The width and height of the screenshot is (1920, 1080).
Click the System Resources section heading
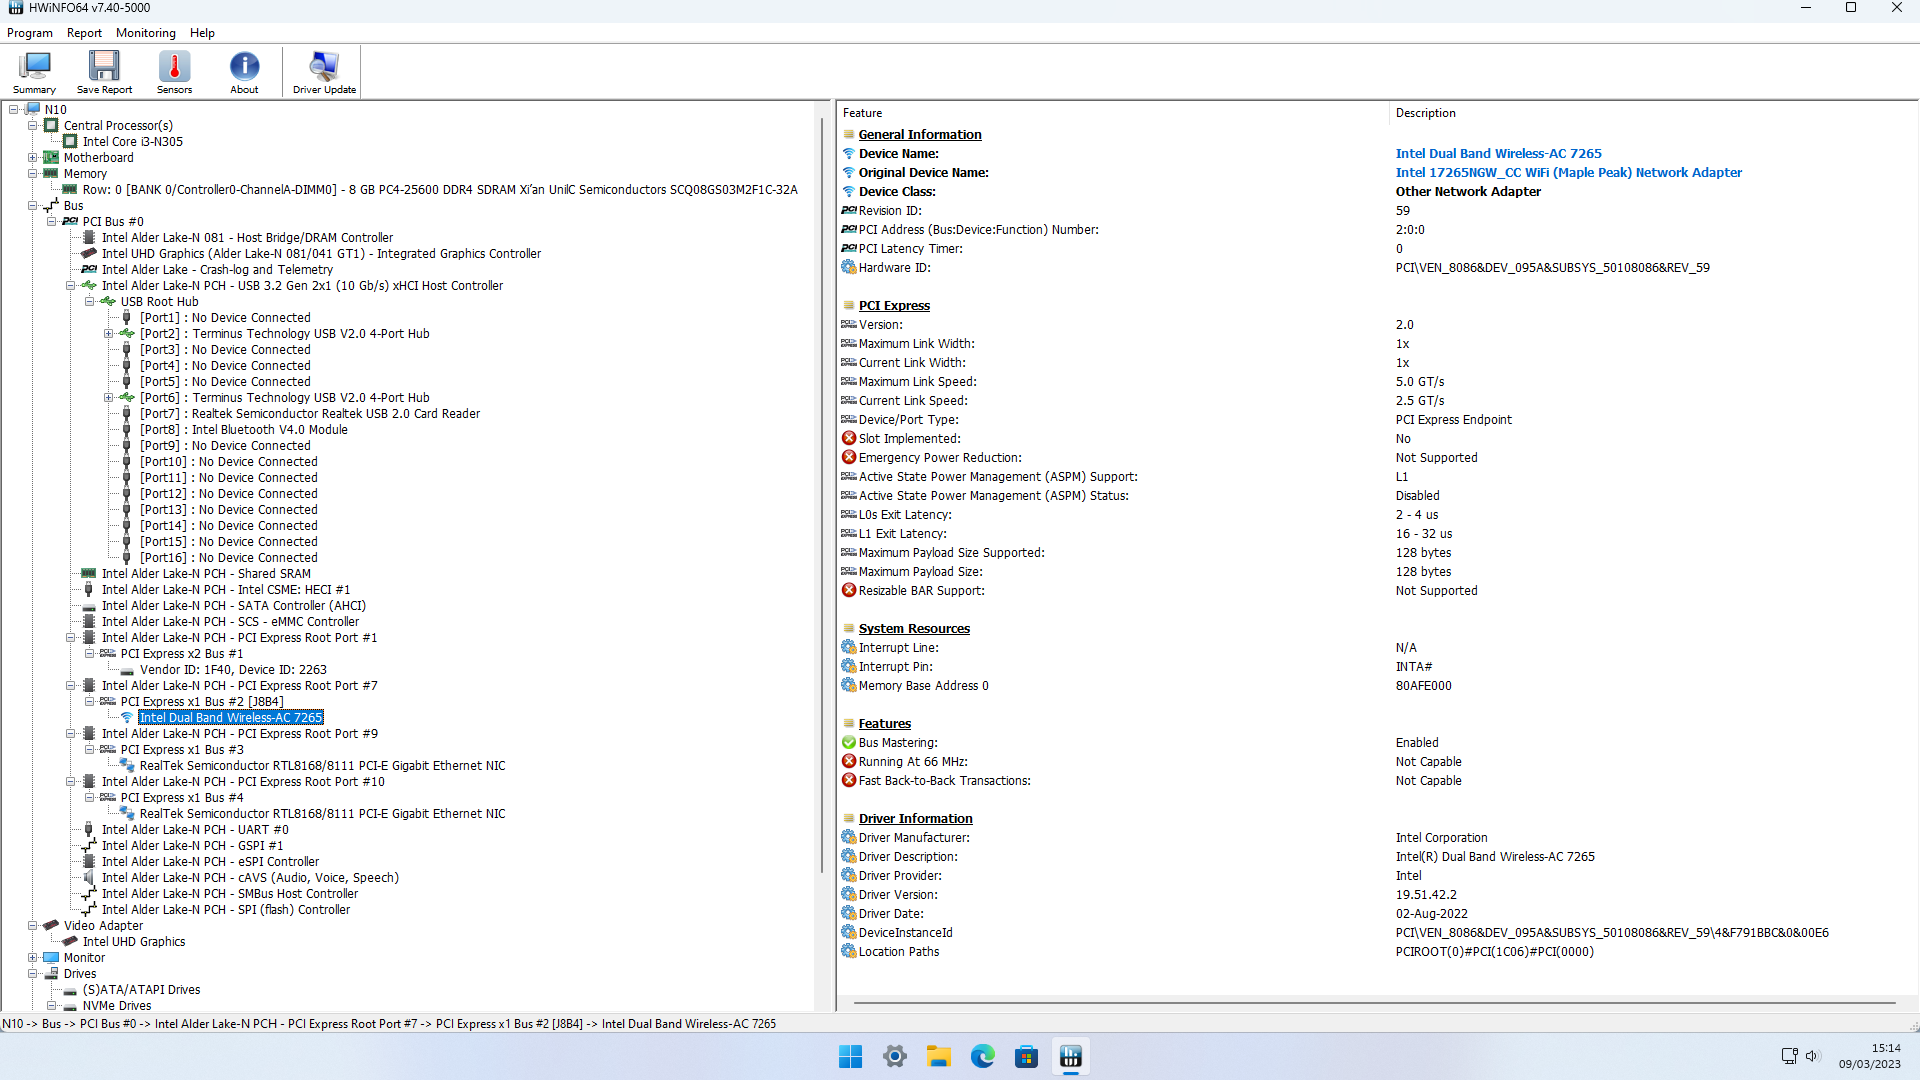point(914,629)
